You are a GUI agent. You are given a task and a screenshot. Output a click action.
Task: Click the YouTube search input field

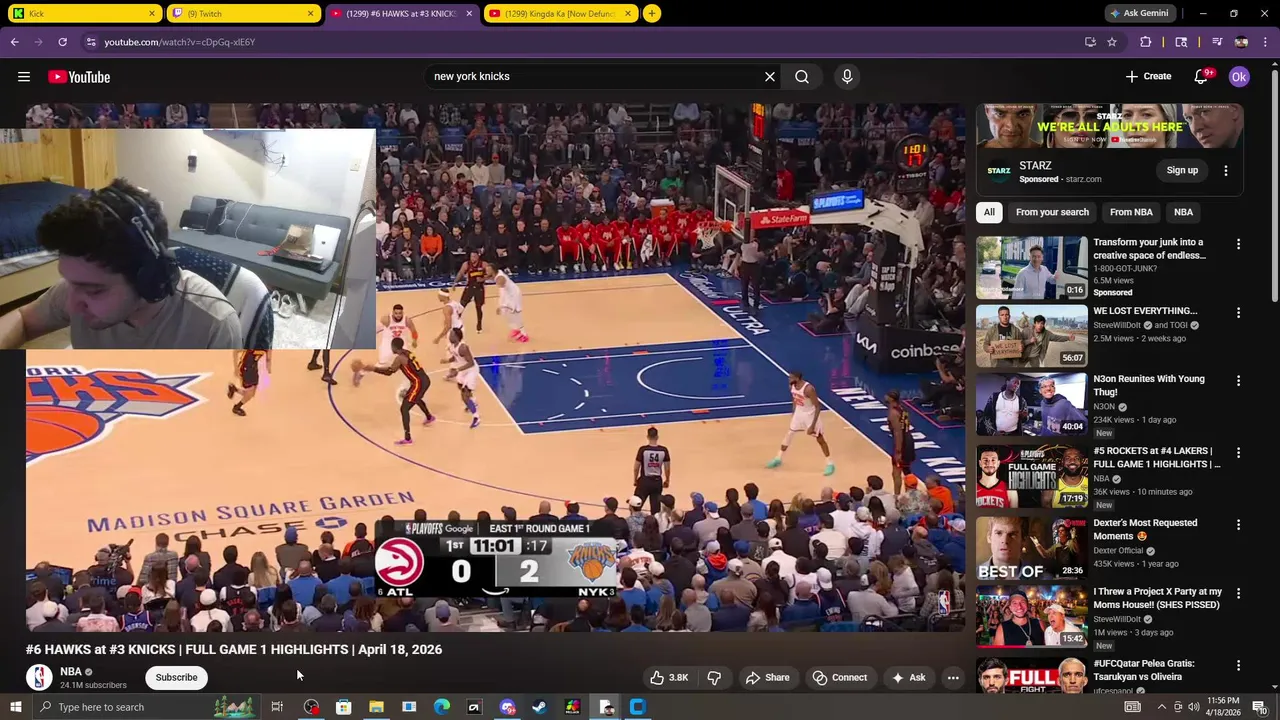pyautogui.click(x=595, y=77)
